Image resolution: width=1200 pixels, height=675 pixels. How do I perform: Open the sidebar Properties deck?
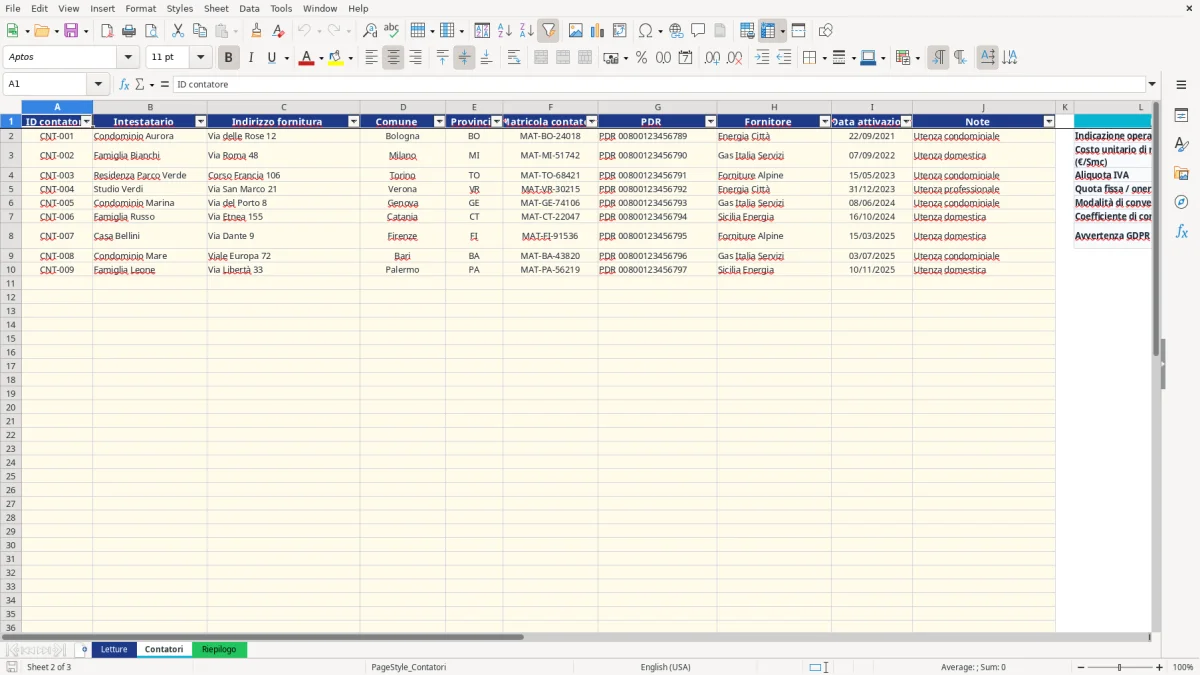(x=1181, y=116)
